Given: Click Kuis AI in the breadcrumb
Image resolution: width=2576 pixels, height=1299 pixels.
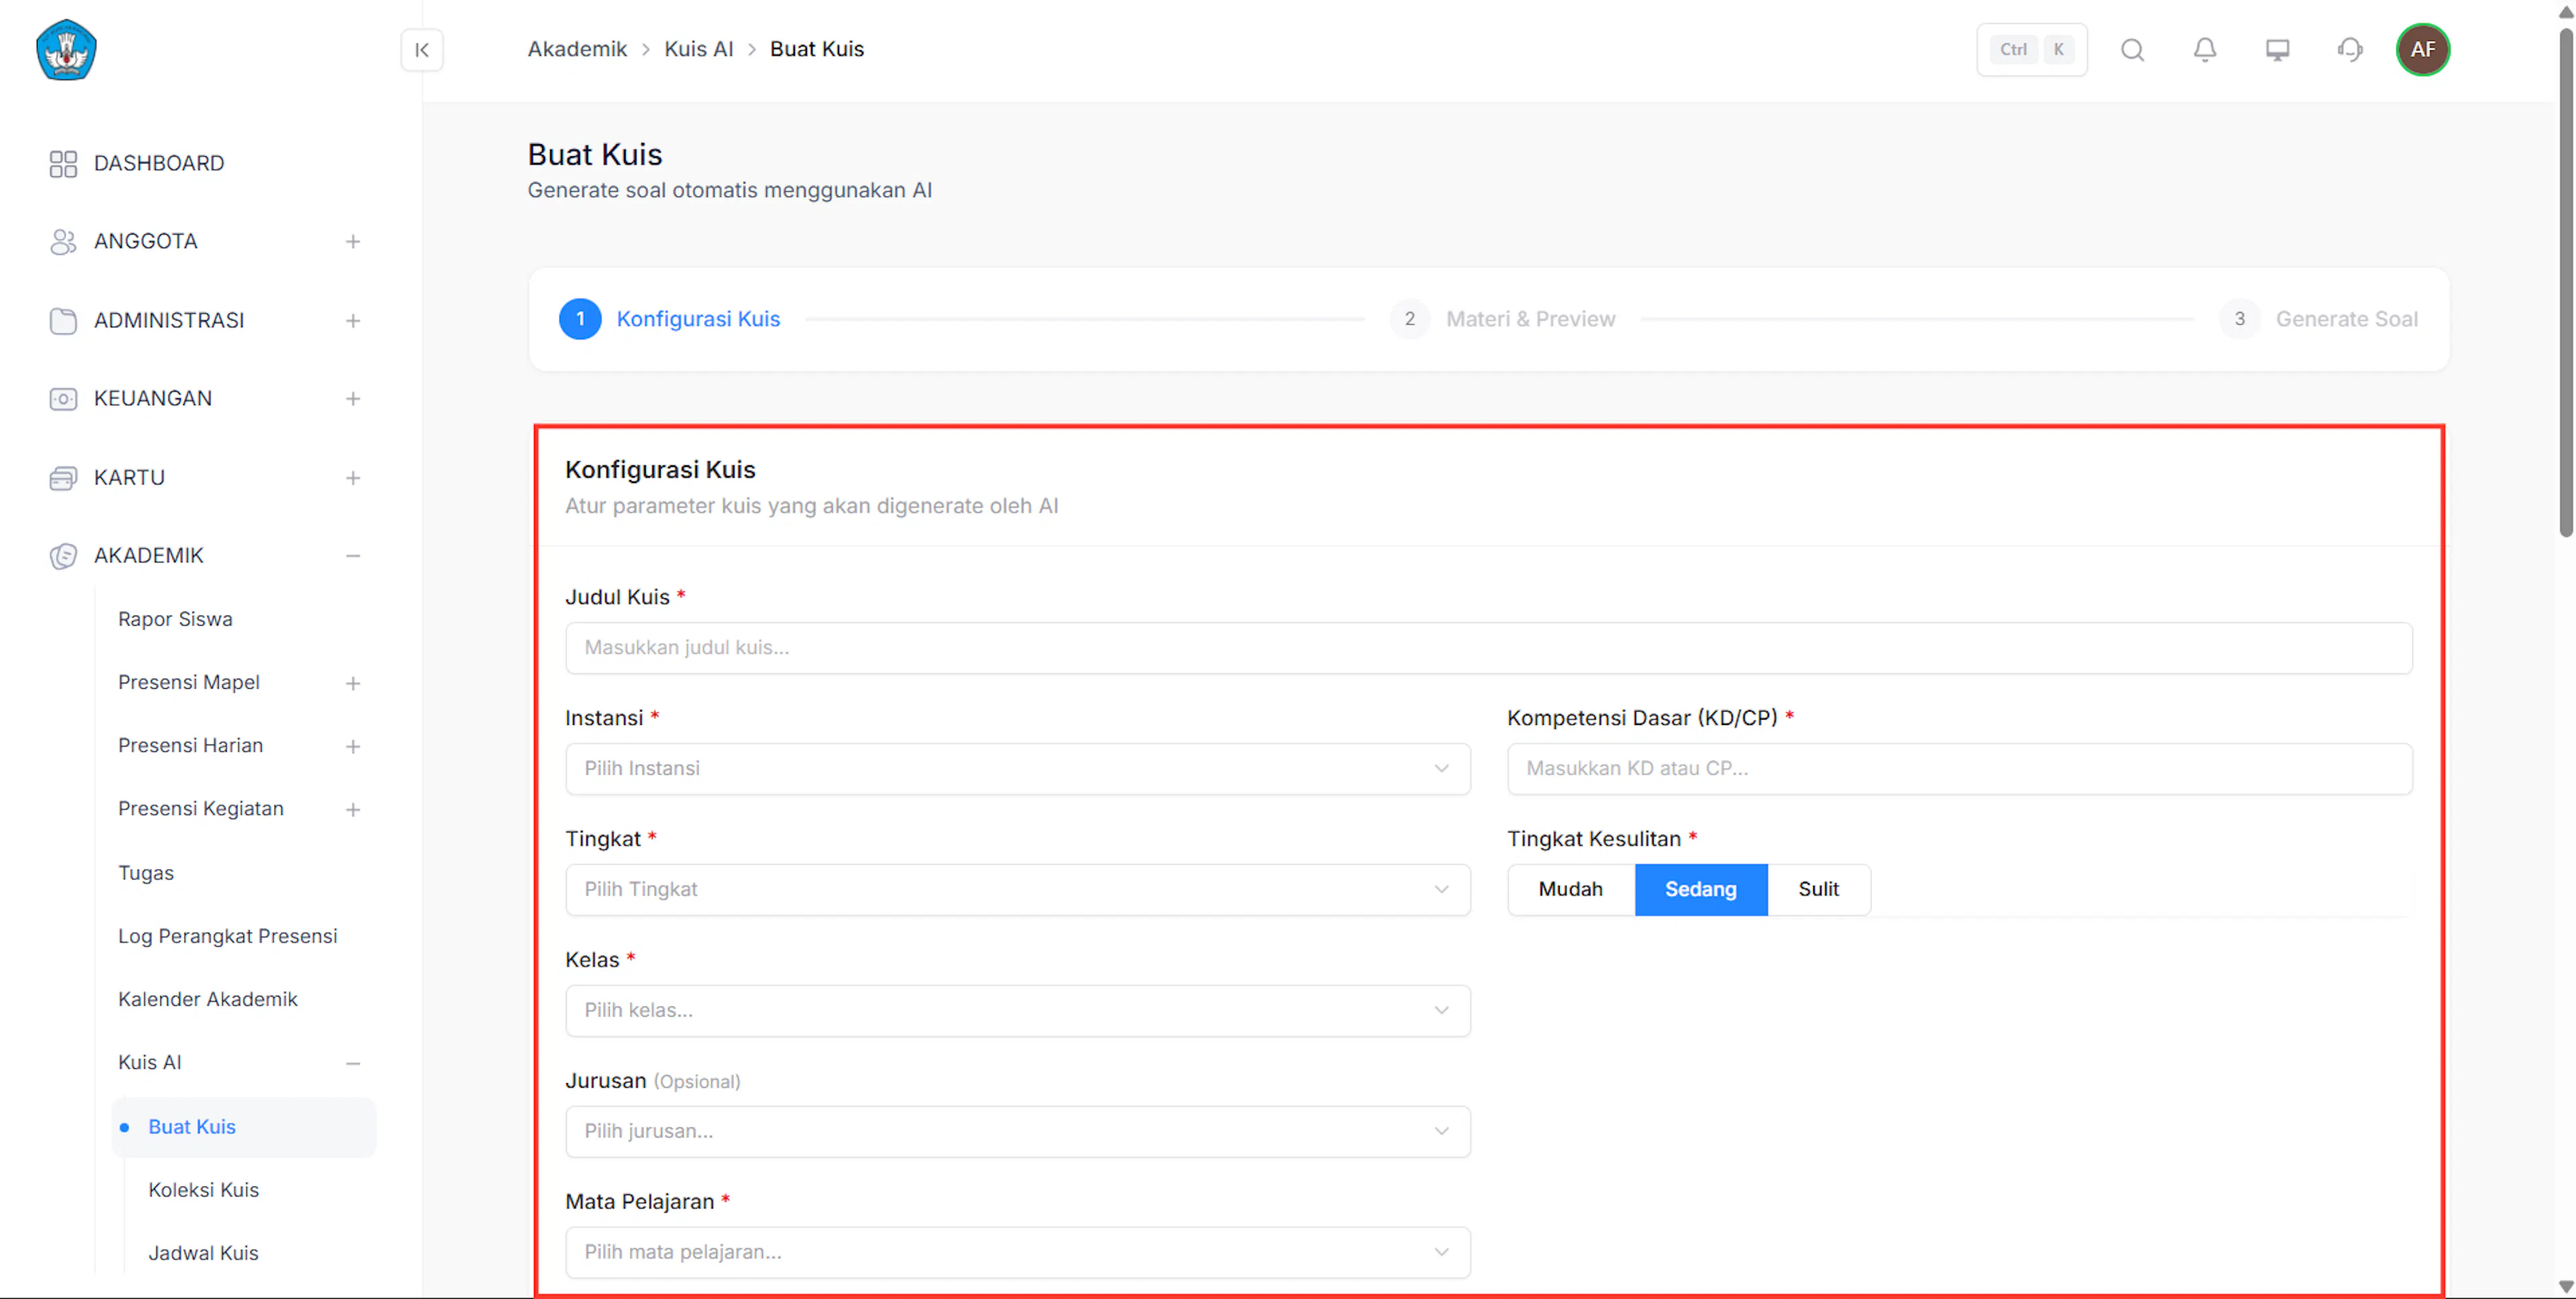Looking at the screenshot, I should pos(698,49).
